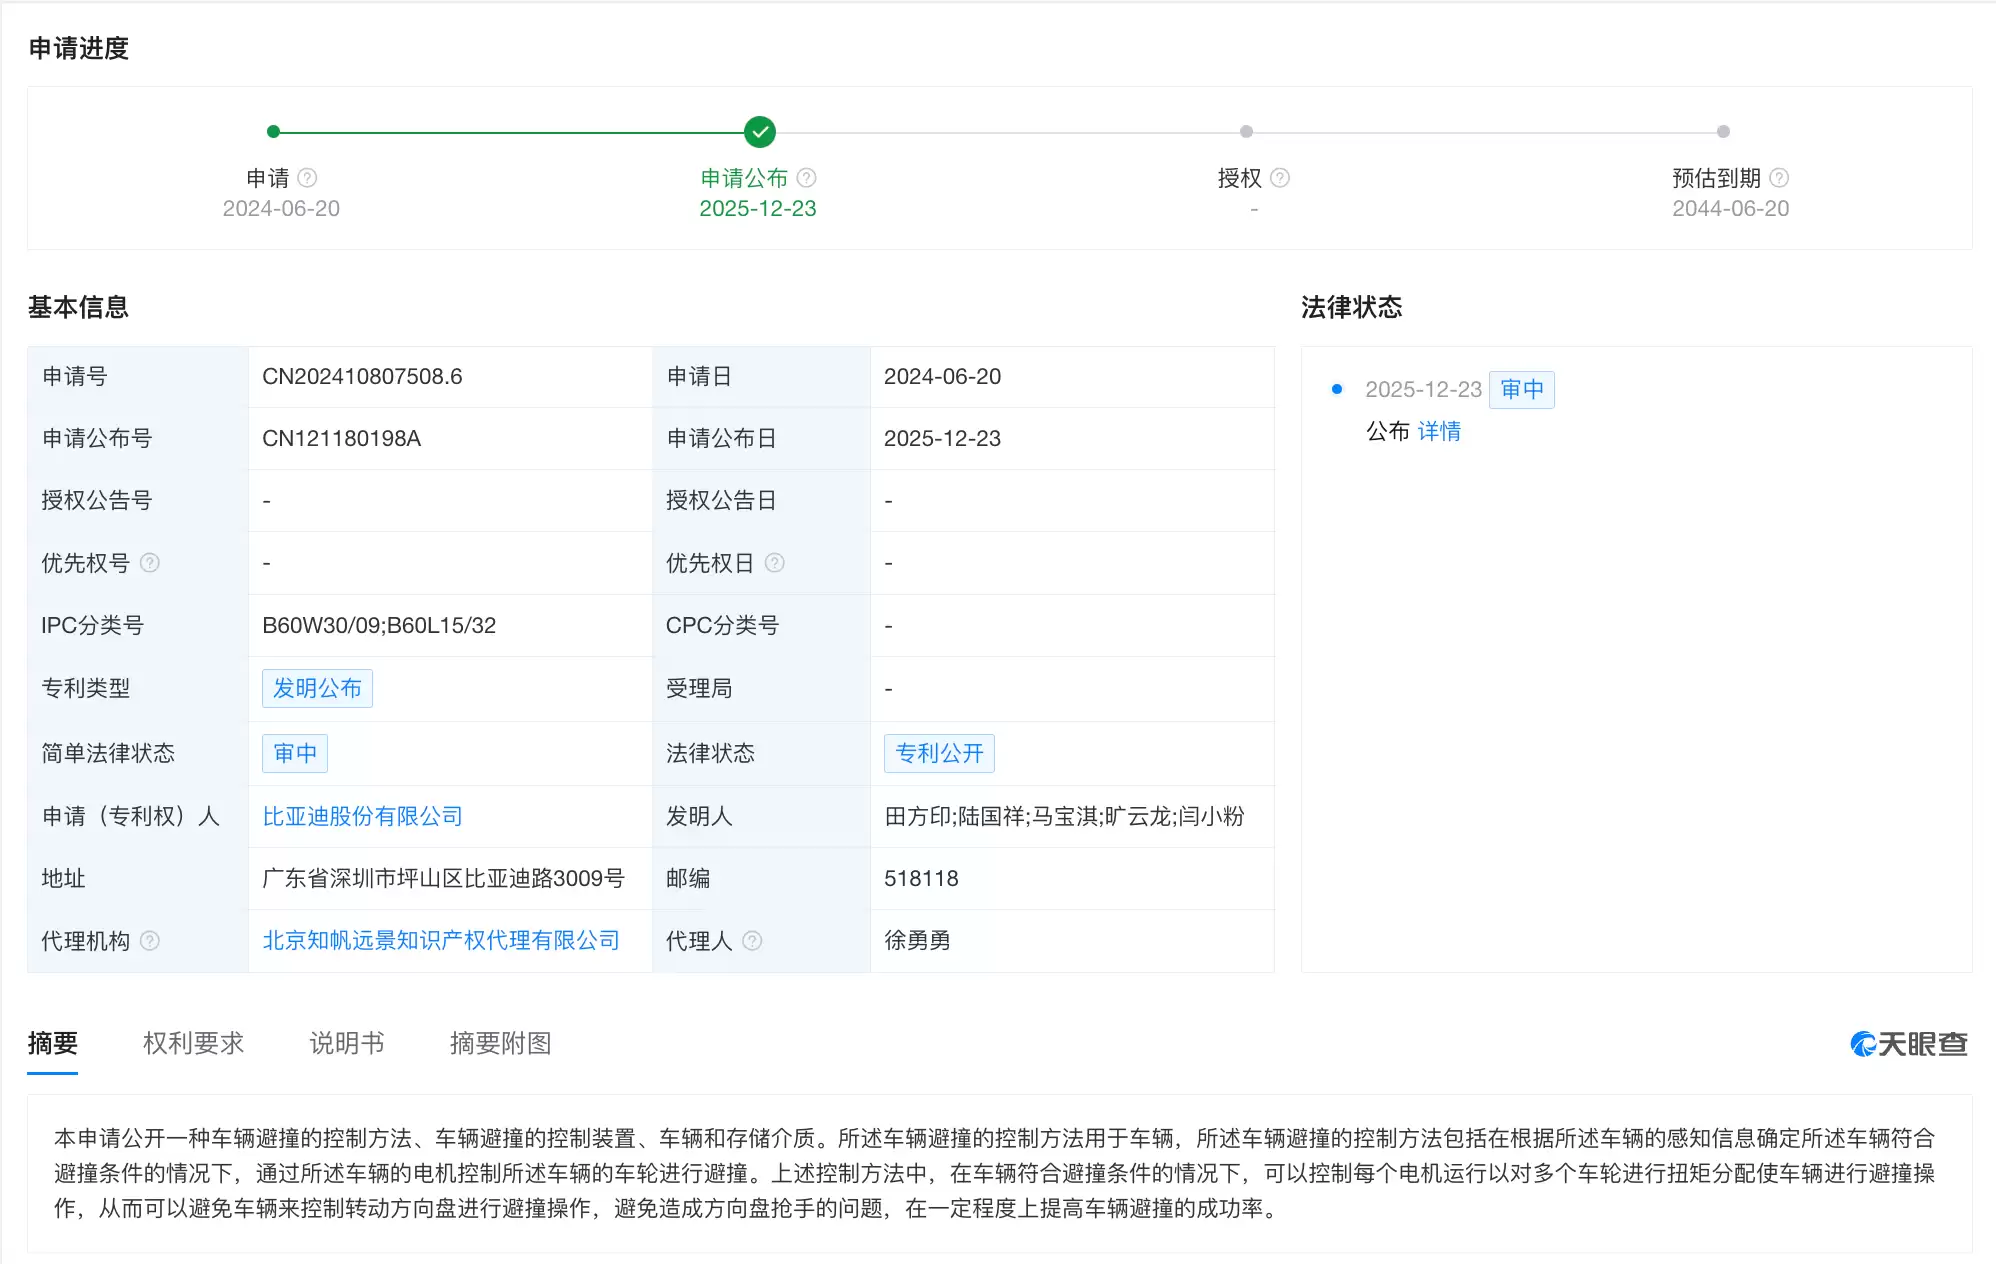Image resolution: width=1996 pixels, height=1264 pixels.
Task: Switch to the 摘要附图 tab
Action: [500, 1043]
